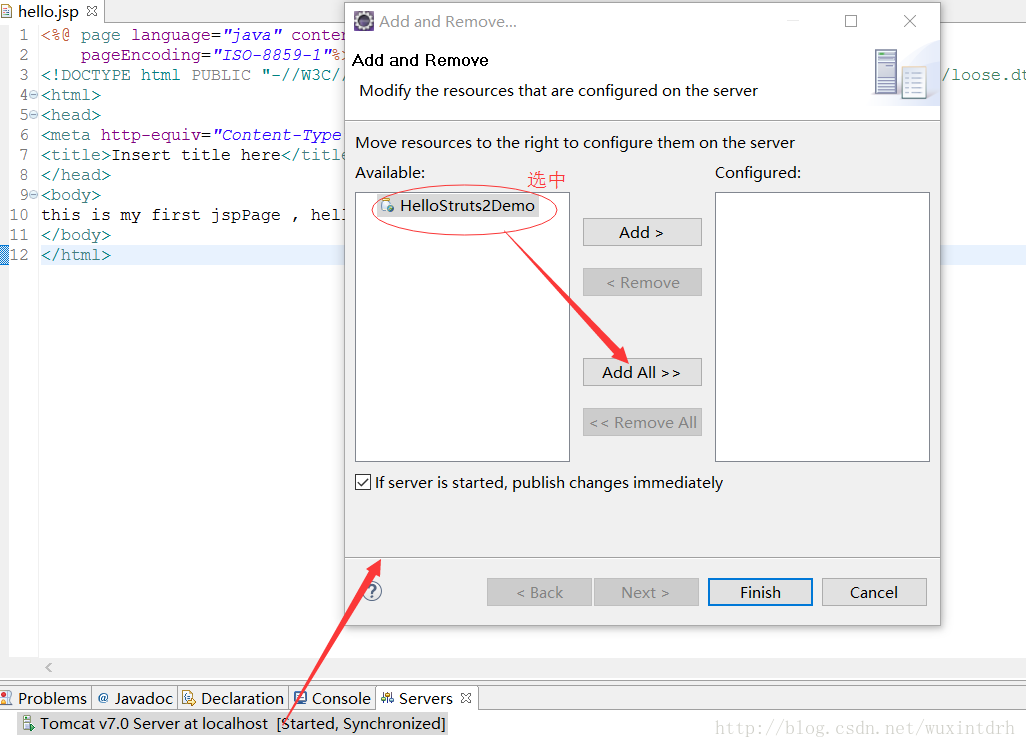The image size is (1026, 748).
Task: Click the < Back button
Action: pos(539,592)
